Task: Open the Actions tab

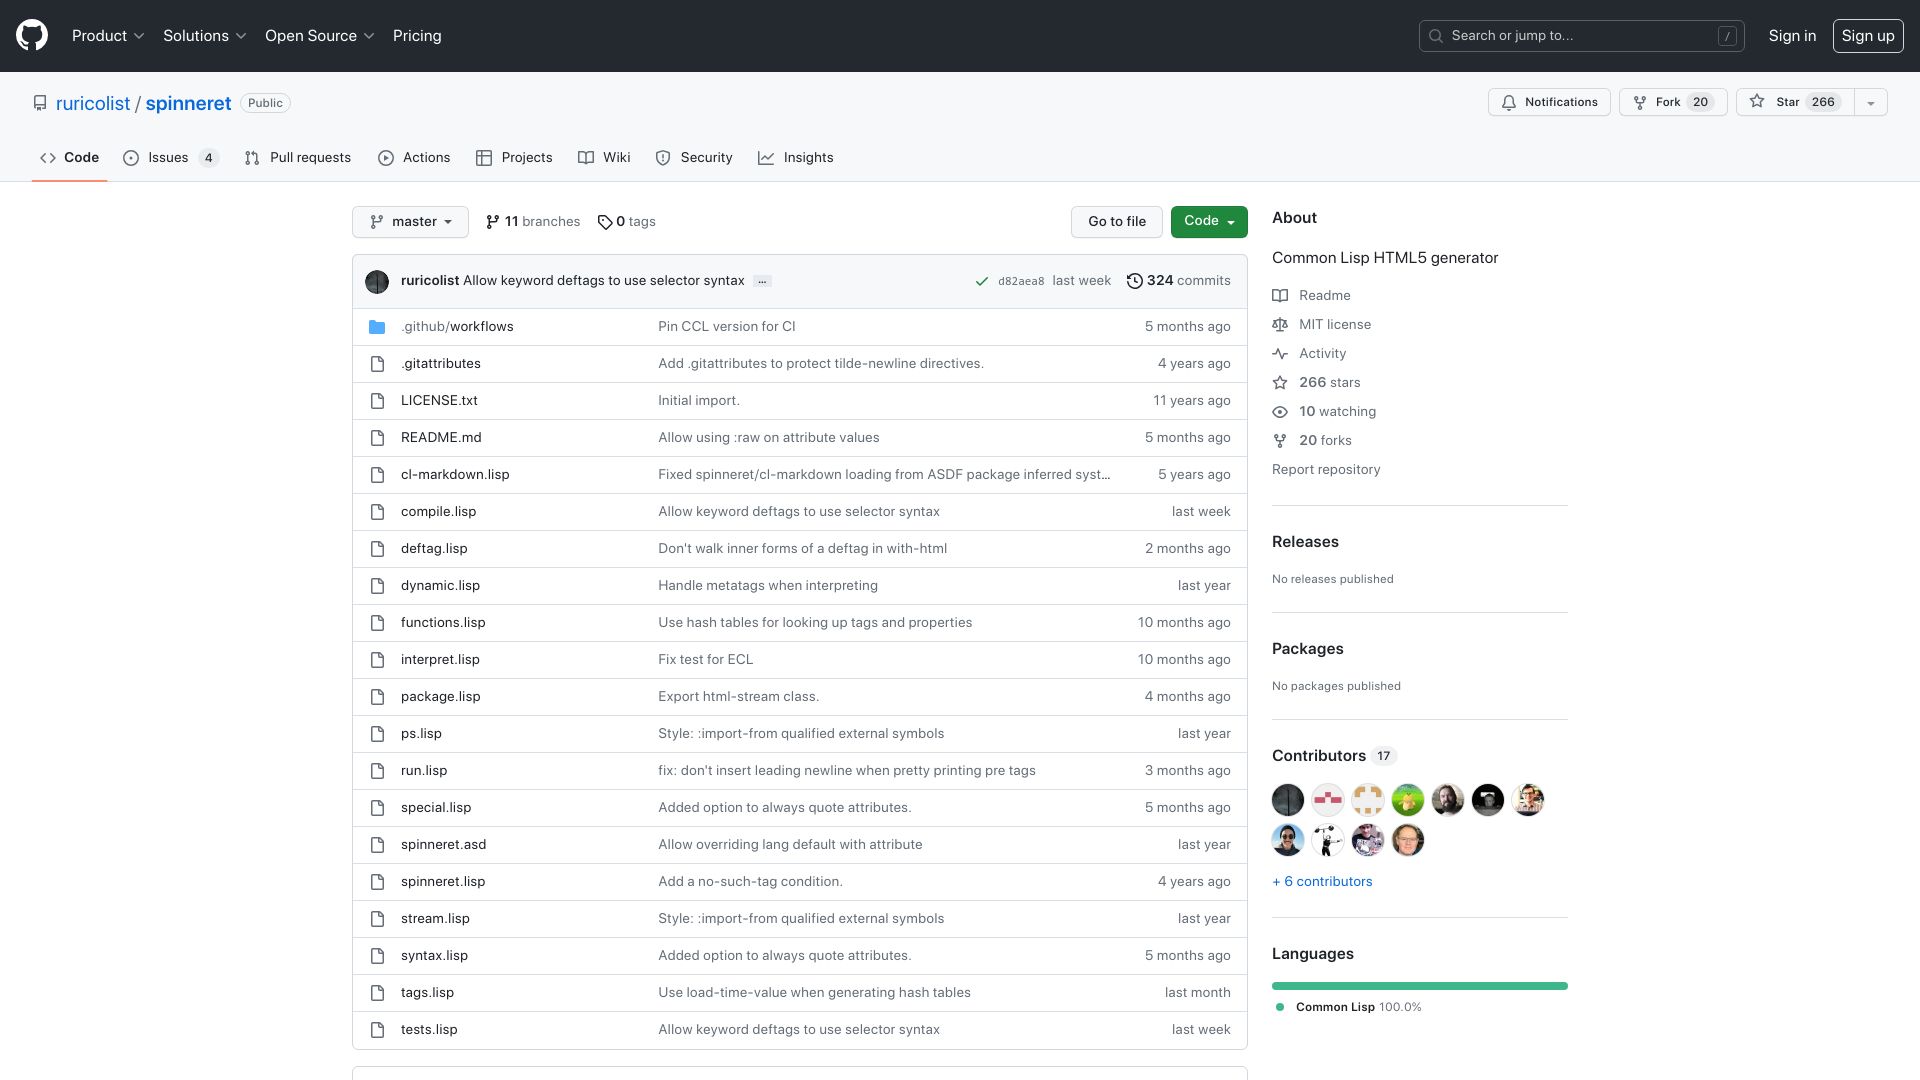Action: tap(414, 157)
